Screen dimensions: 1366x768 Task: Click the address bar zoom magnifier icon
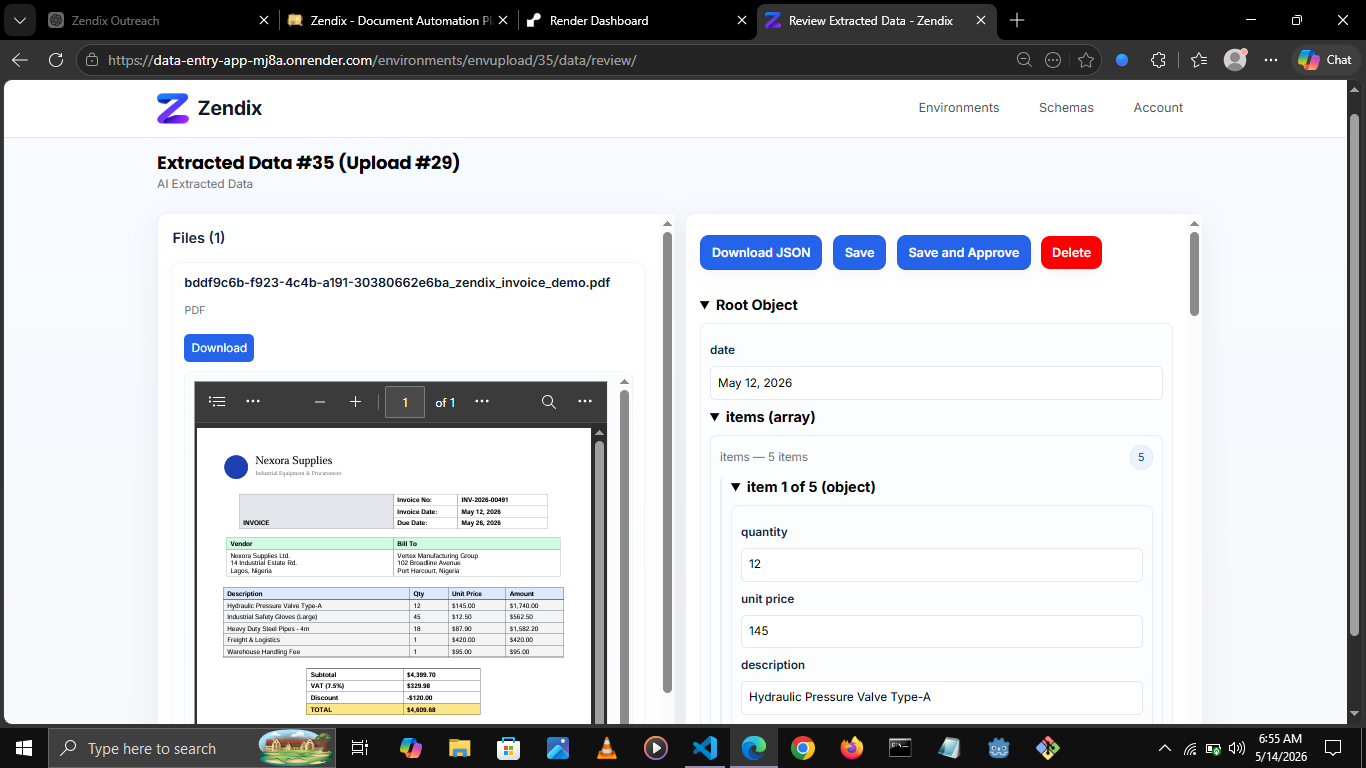[1024, 60]
